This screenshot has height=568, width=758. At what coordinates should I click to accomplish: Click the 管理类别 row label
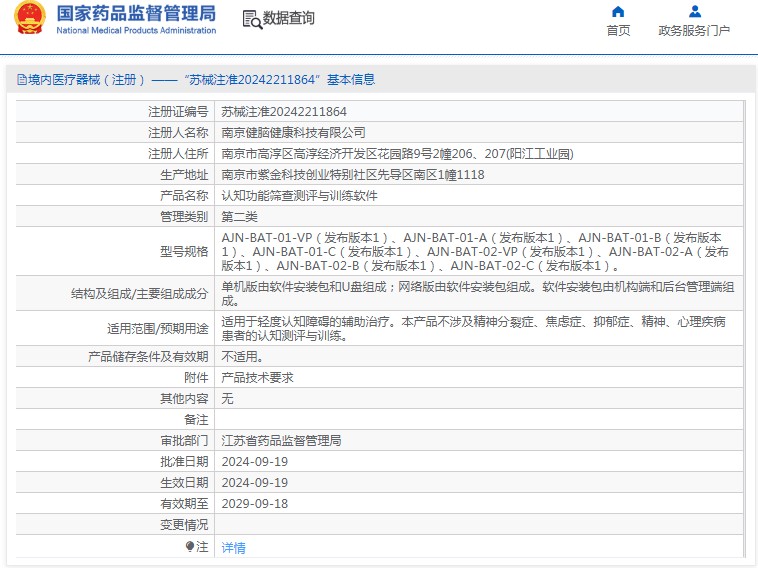(184, 217)
